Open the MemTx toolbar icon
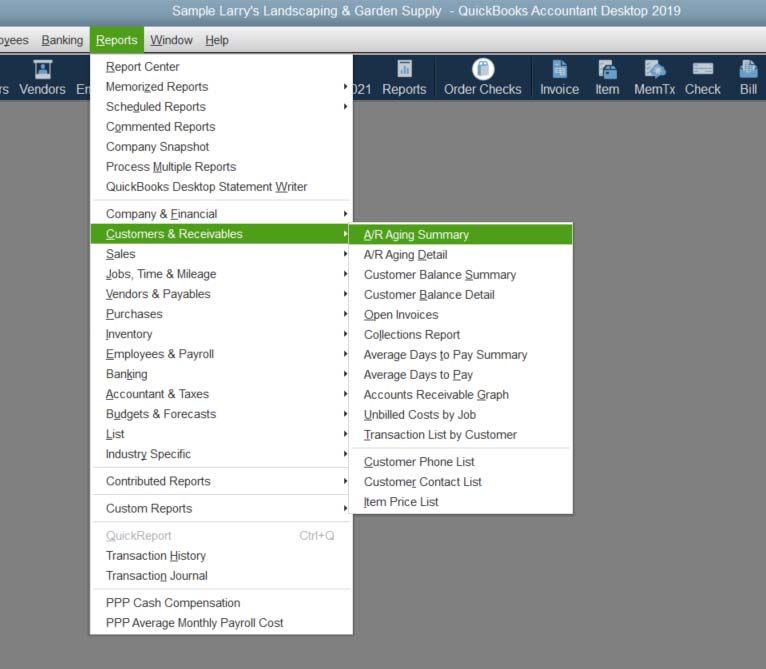Image resolution: width=766 pixels, height=669 pixels. (655, 78)
